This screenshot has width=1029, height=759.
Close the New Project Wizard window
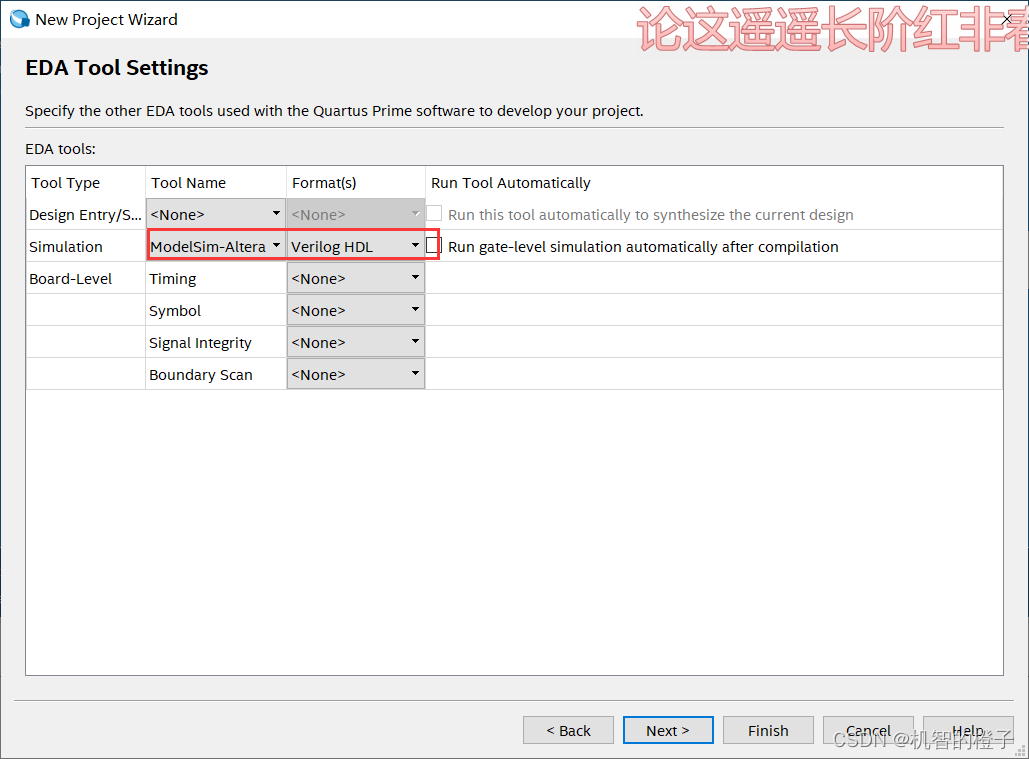pos(1009,19)
